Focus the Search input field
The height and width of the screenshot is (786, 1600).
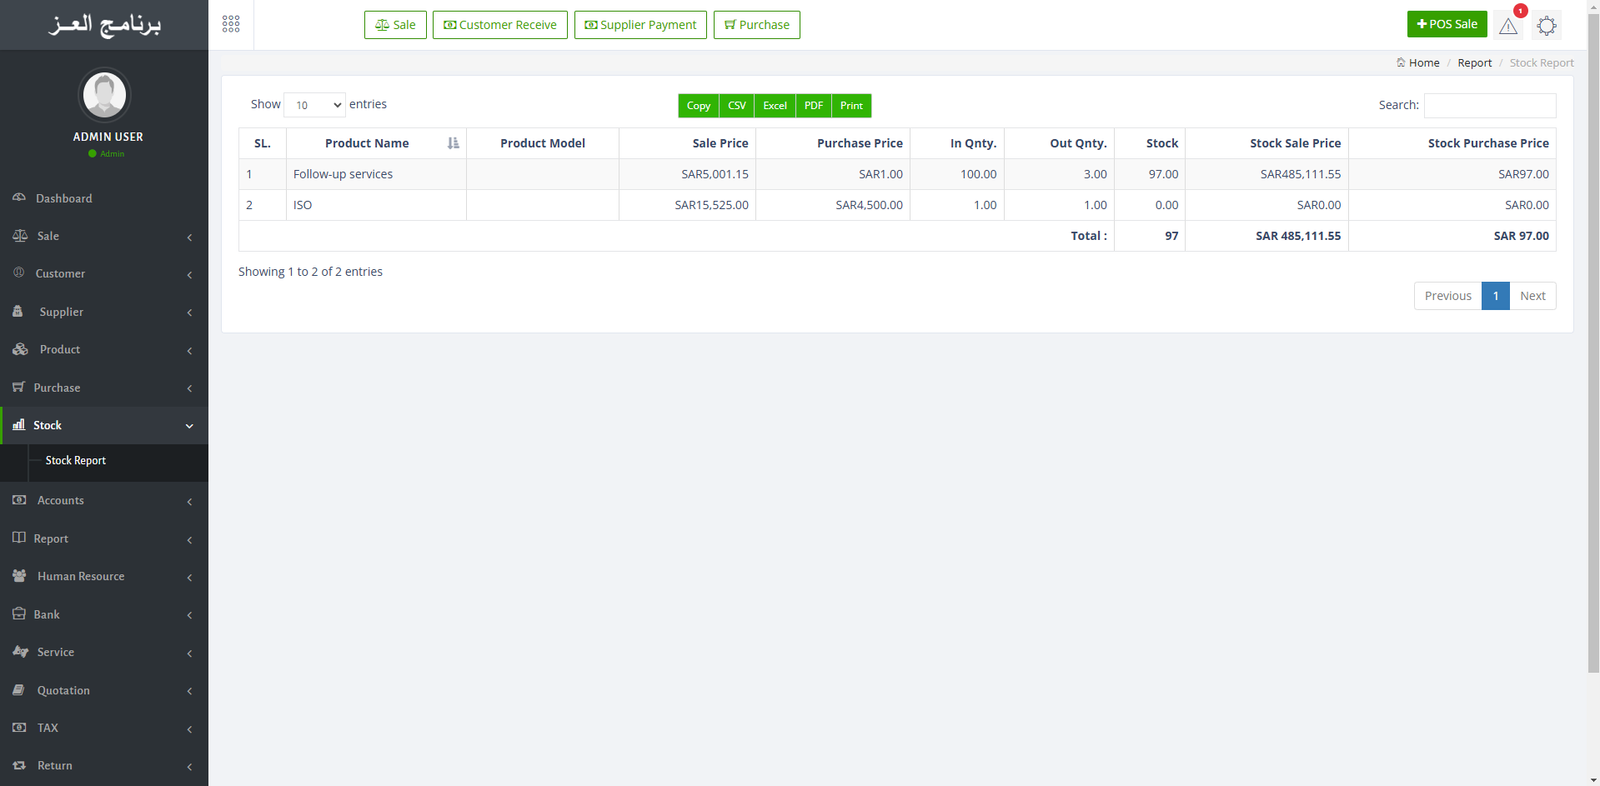coord(1489,105)
